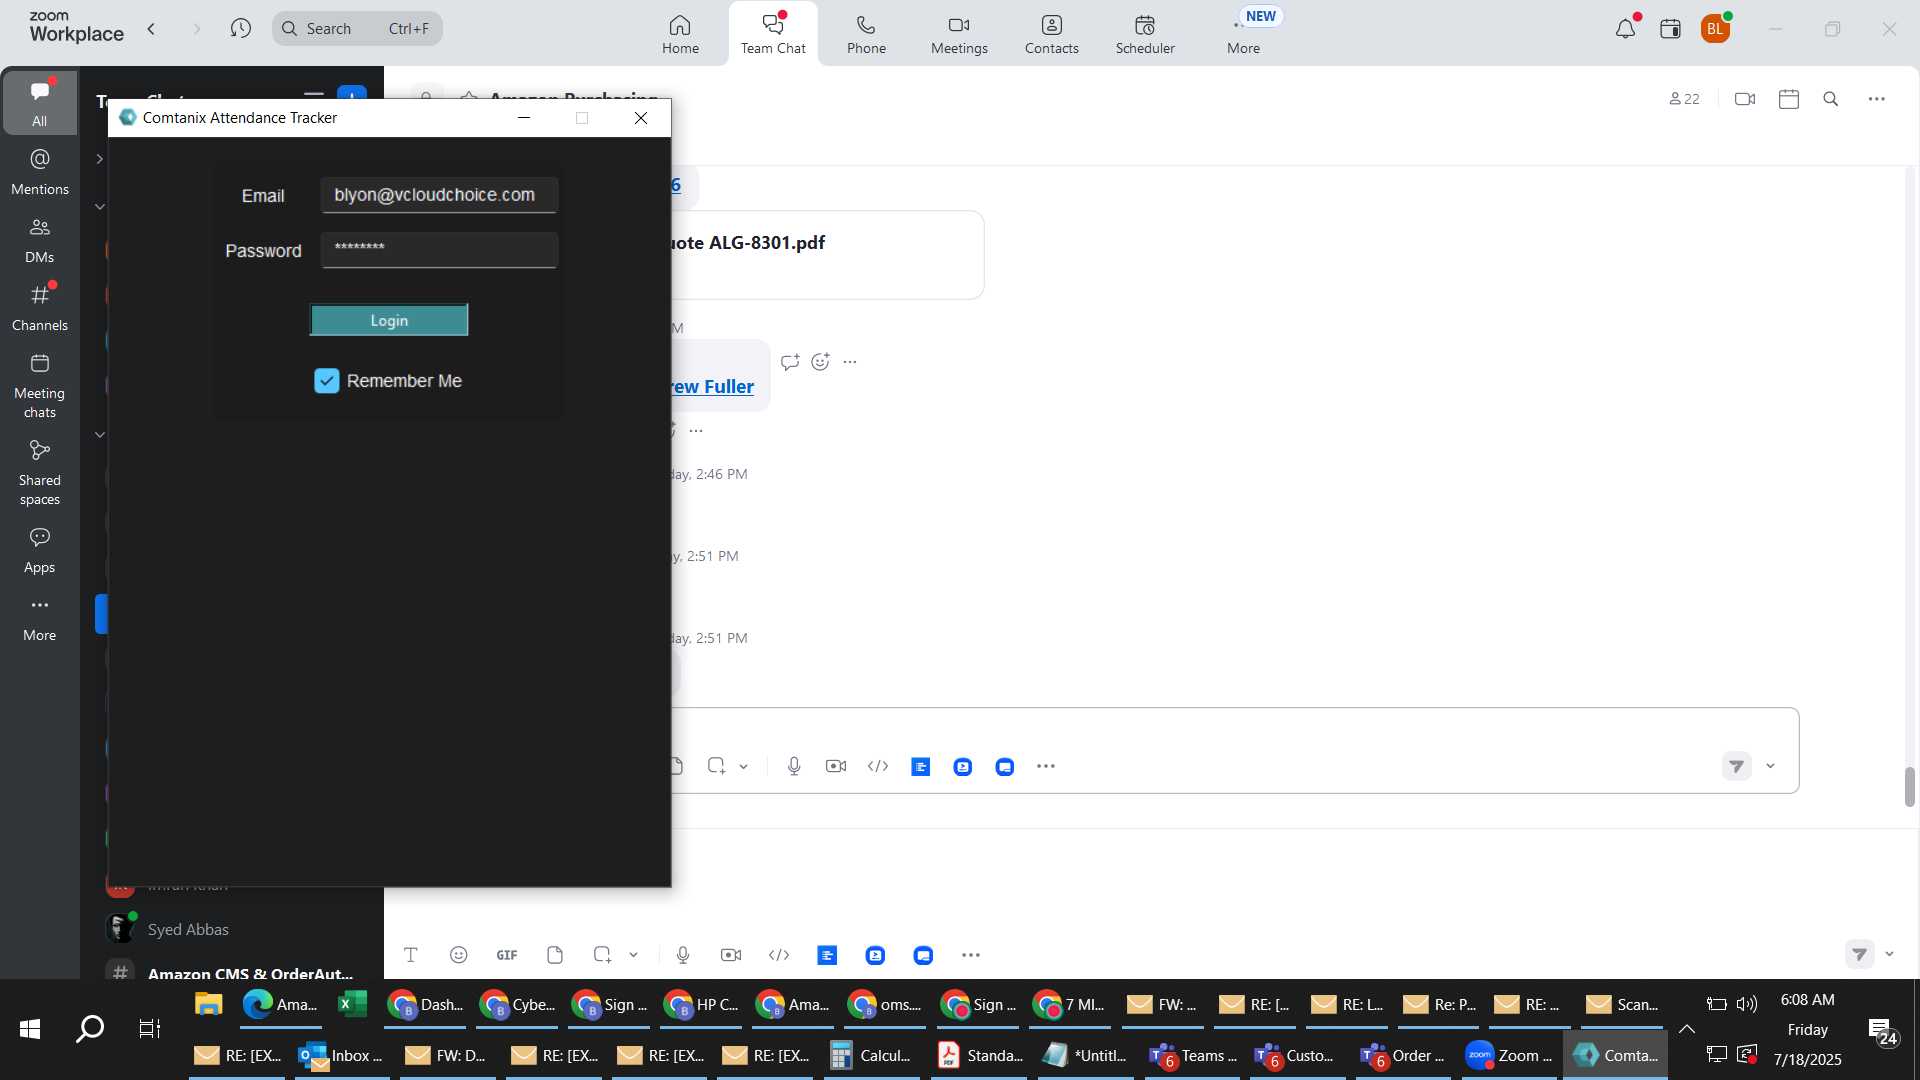Search within the channel
Image resolution: width=1920 pixels, height=1080 pixels.
1831,99
